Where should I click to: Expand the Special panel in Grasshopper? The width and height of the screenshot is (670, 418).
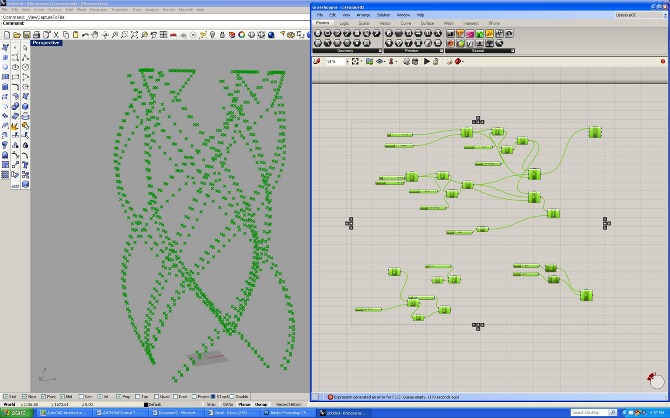[x=512, y=50]
